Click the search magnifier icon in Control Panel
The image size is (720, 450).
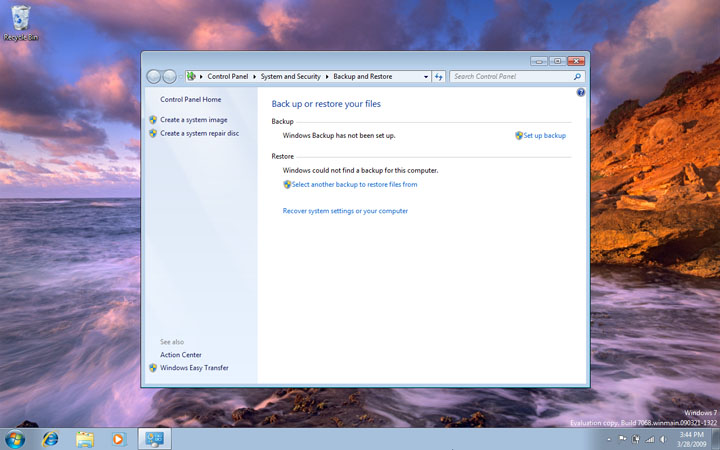(x=577, y=76)
